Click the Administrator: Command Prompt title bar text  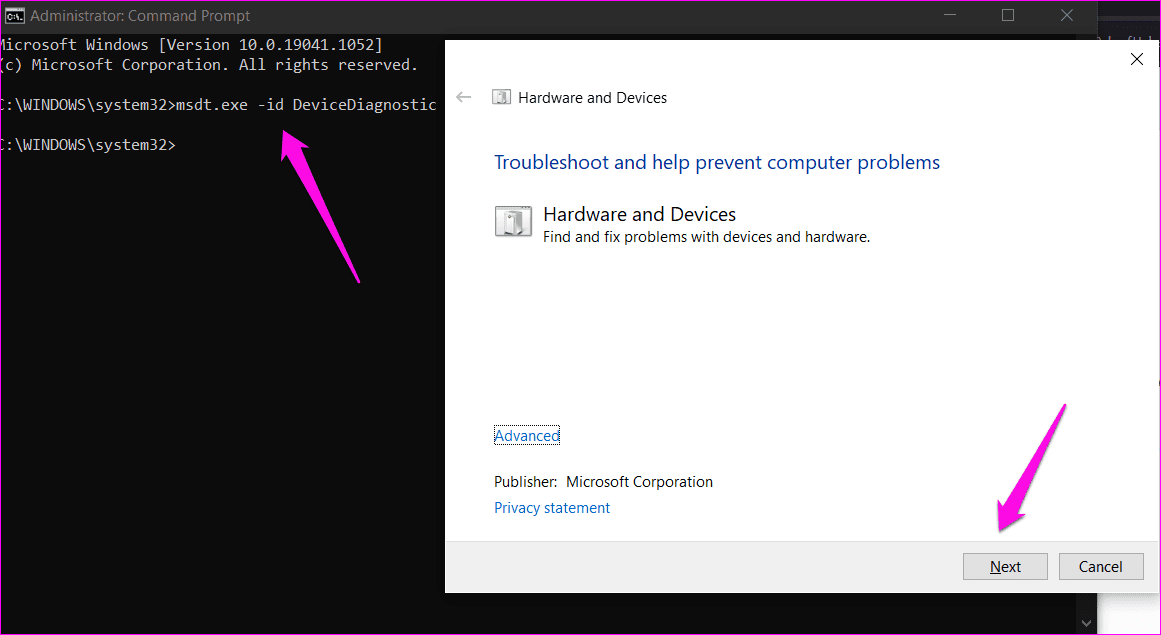[140, 16]
